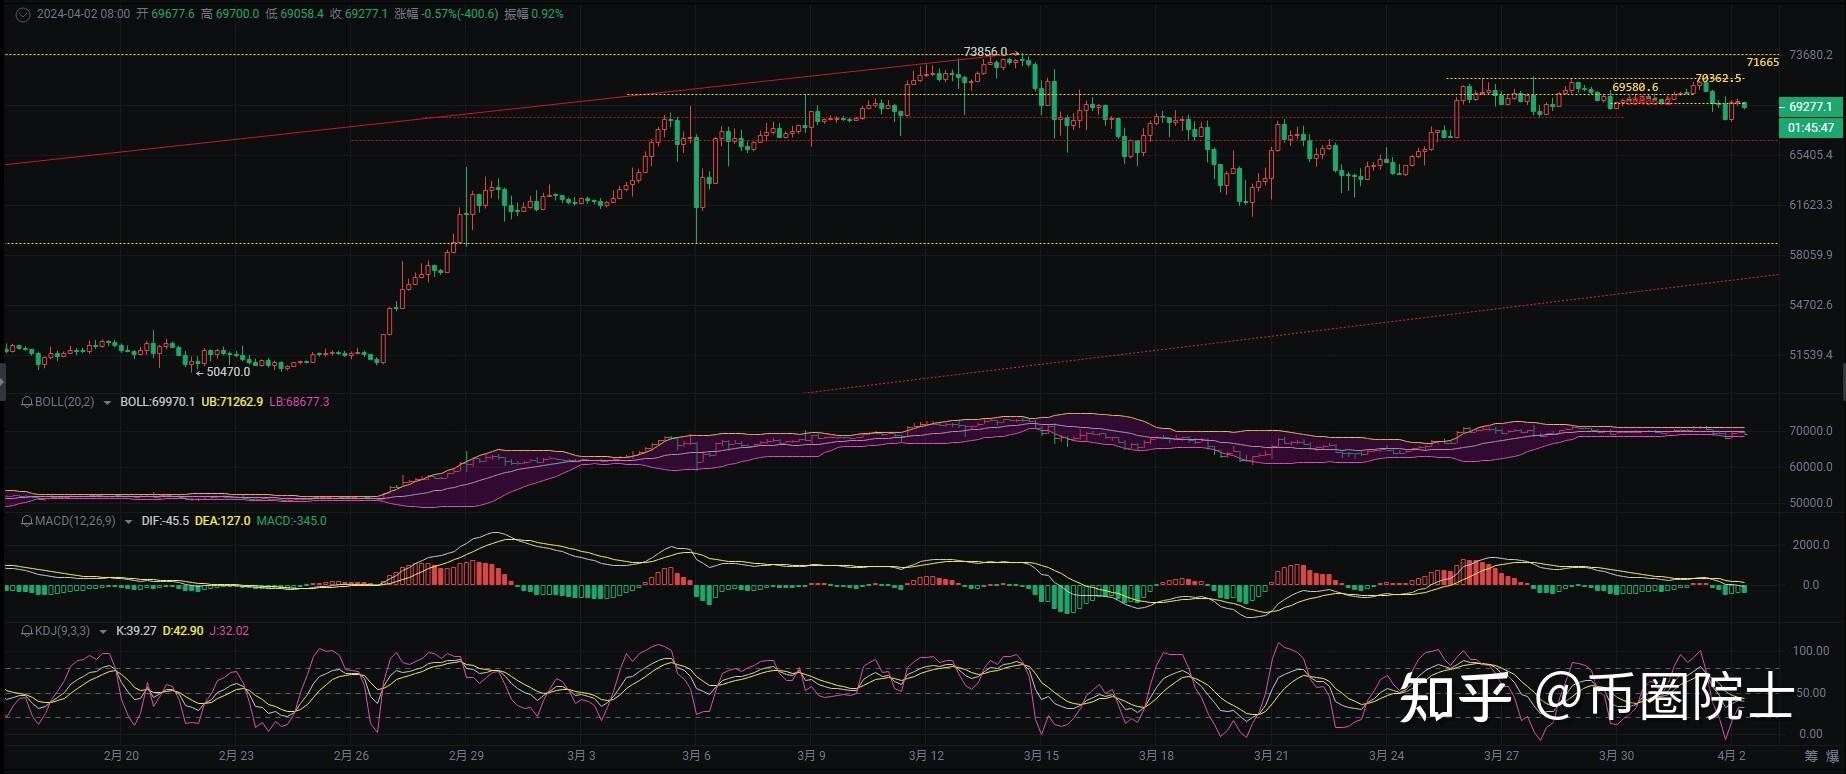The width and height of the screenshot is (1846, 774).
Task: Click the 70362.5 price annotation
Action: pos(1718,78)
